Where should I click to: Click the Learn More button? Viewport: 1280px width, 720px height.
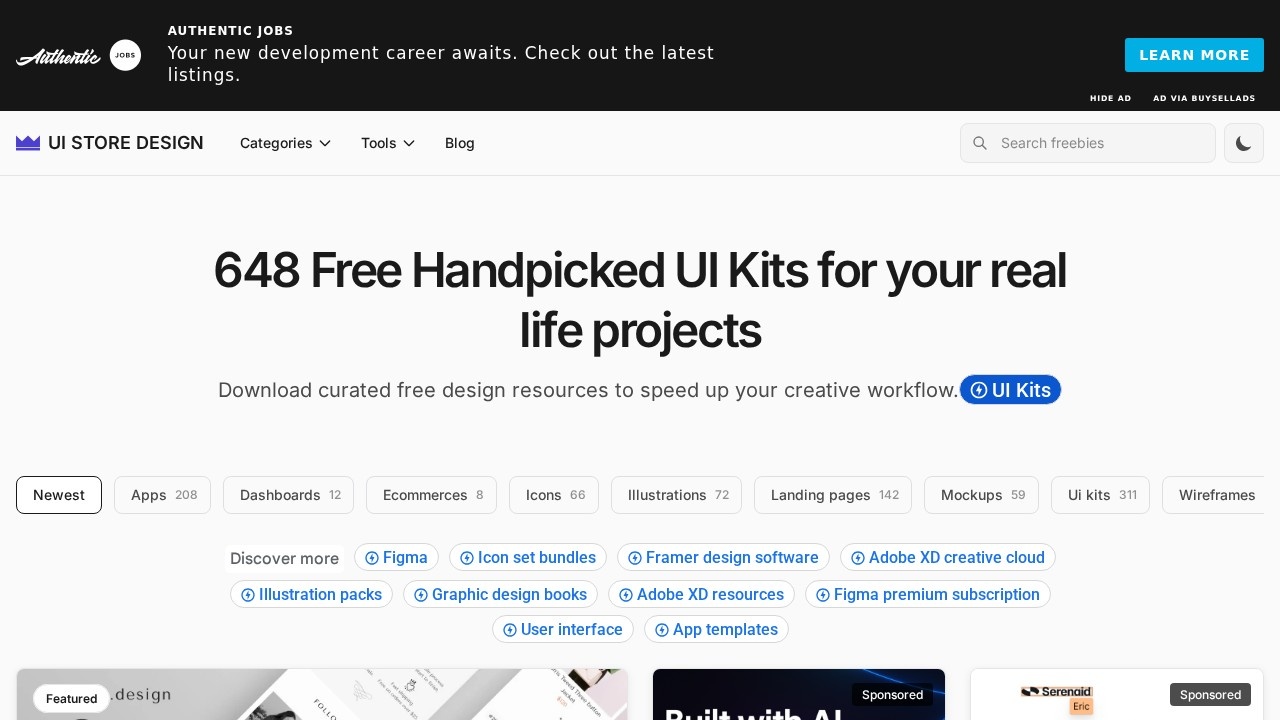click(1194, 55)
